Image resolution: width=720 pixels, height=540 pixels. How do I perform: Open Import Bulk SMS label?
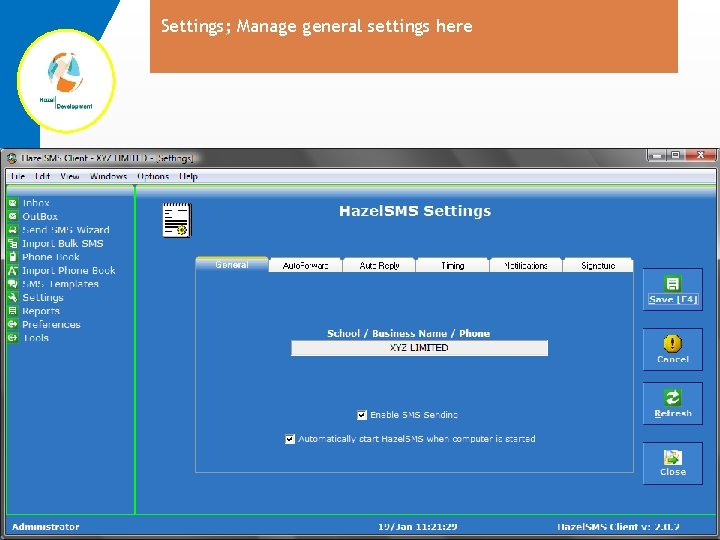coord(62,243)
